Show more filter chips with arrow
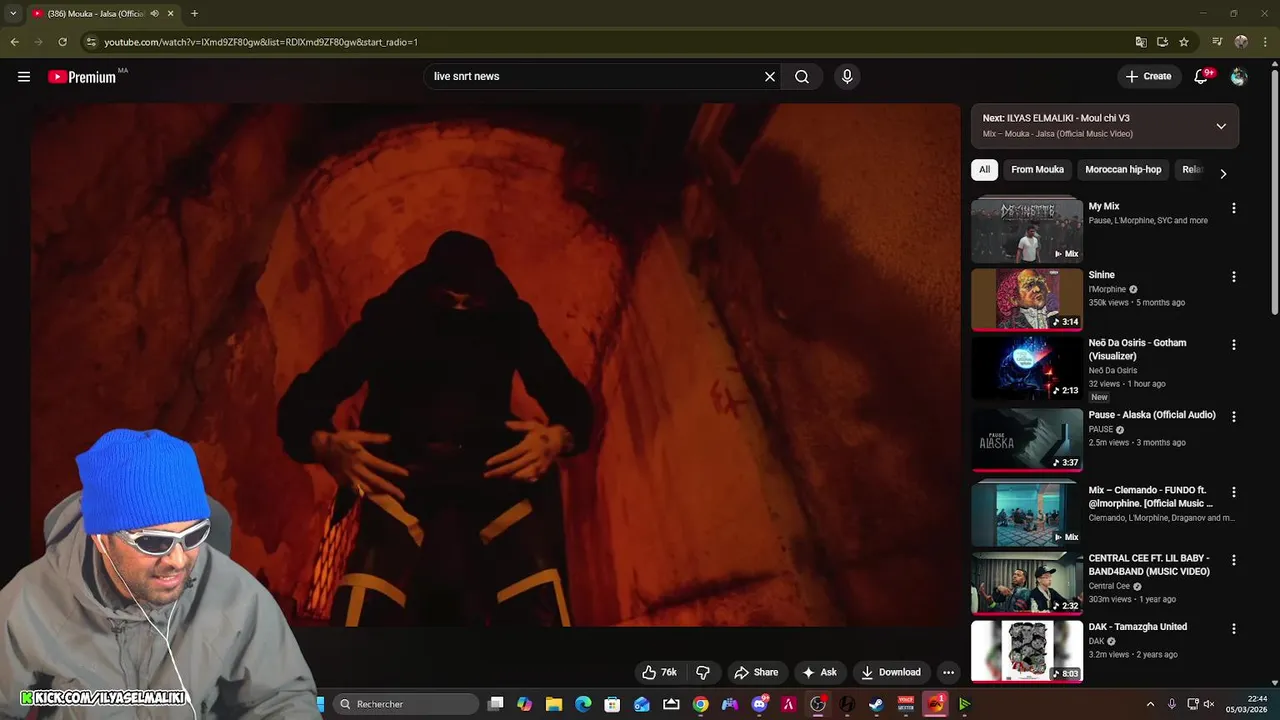The width and height of the screenshot is (1280, 720). click(x=1223, y=173)
